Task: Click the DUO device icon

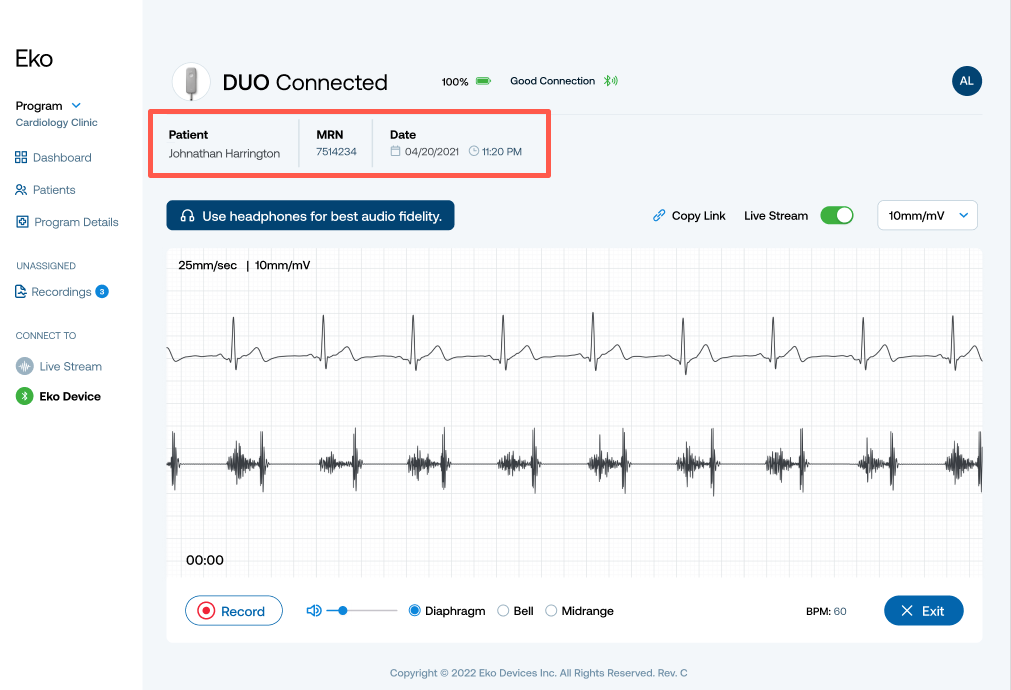Action: point(191,82)
